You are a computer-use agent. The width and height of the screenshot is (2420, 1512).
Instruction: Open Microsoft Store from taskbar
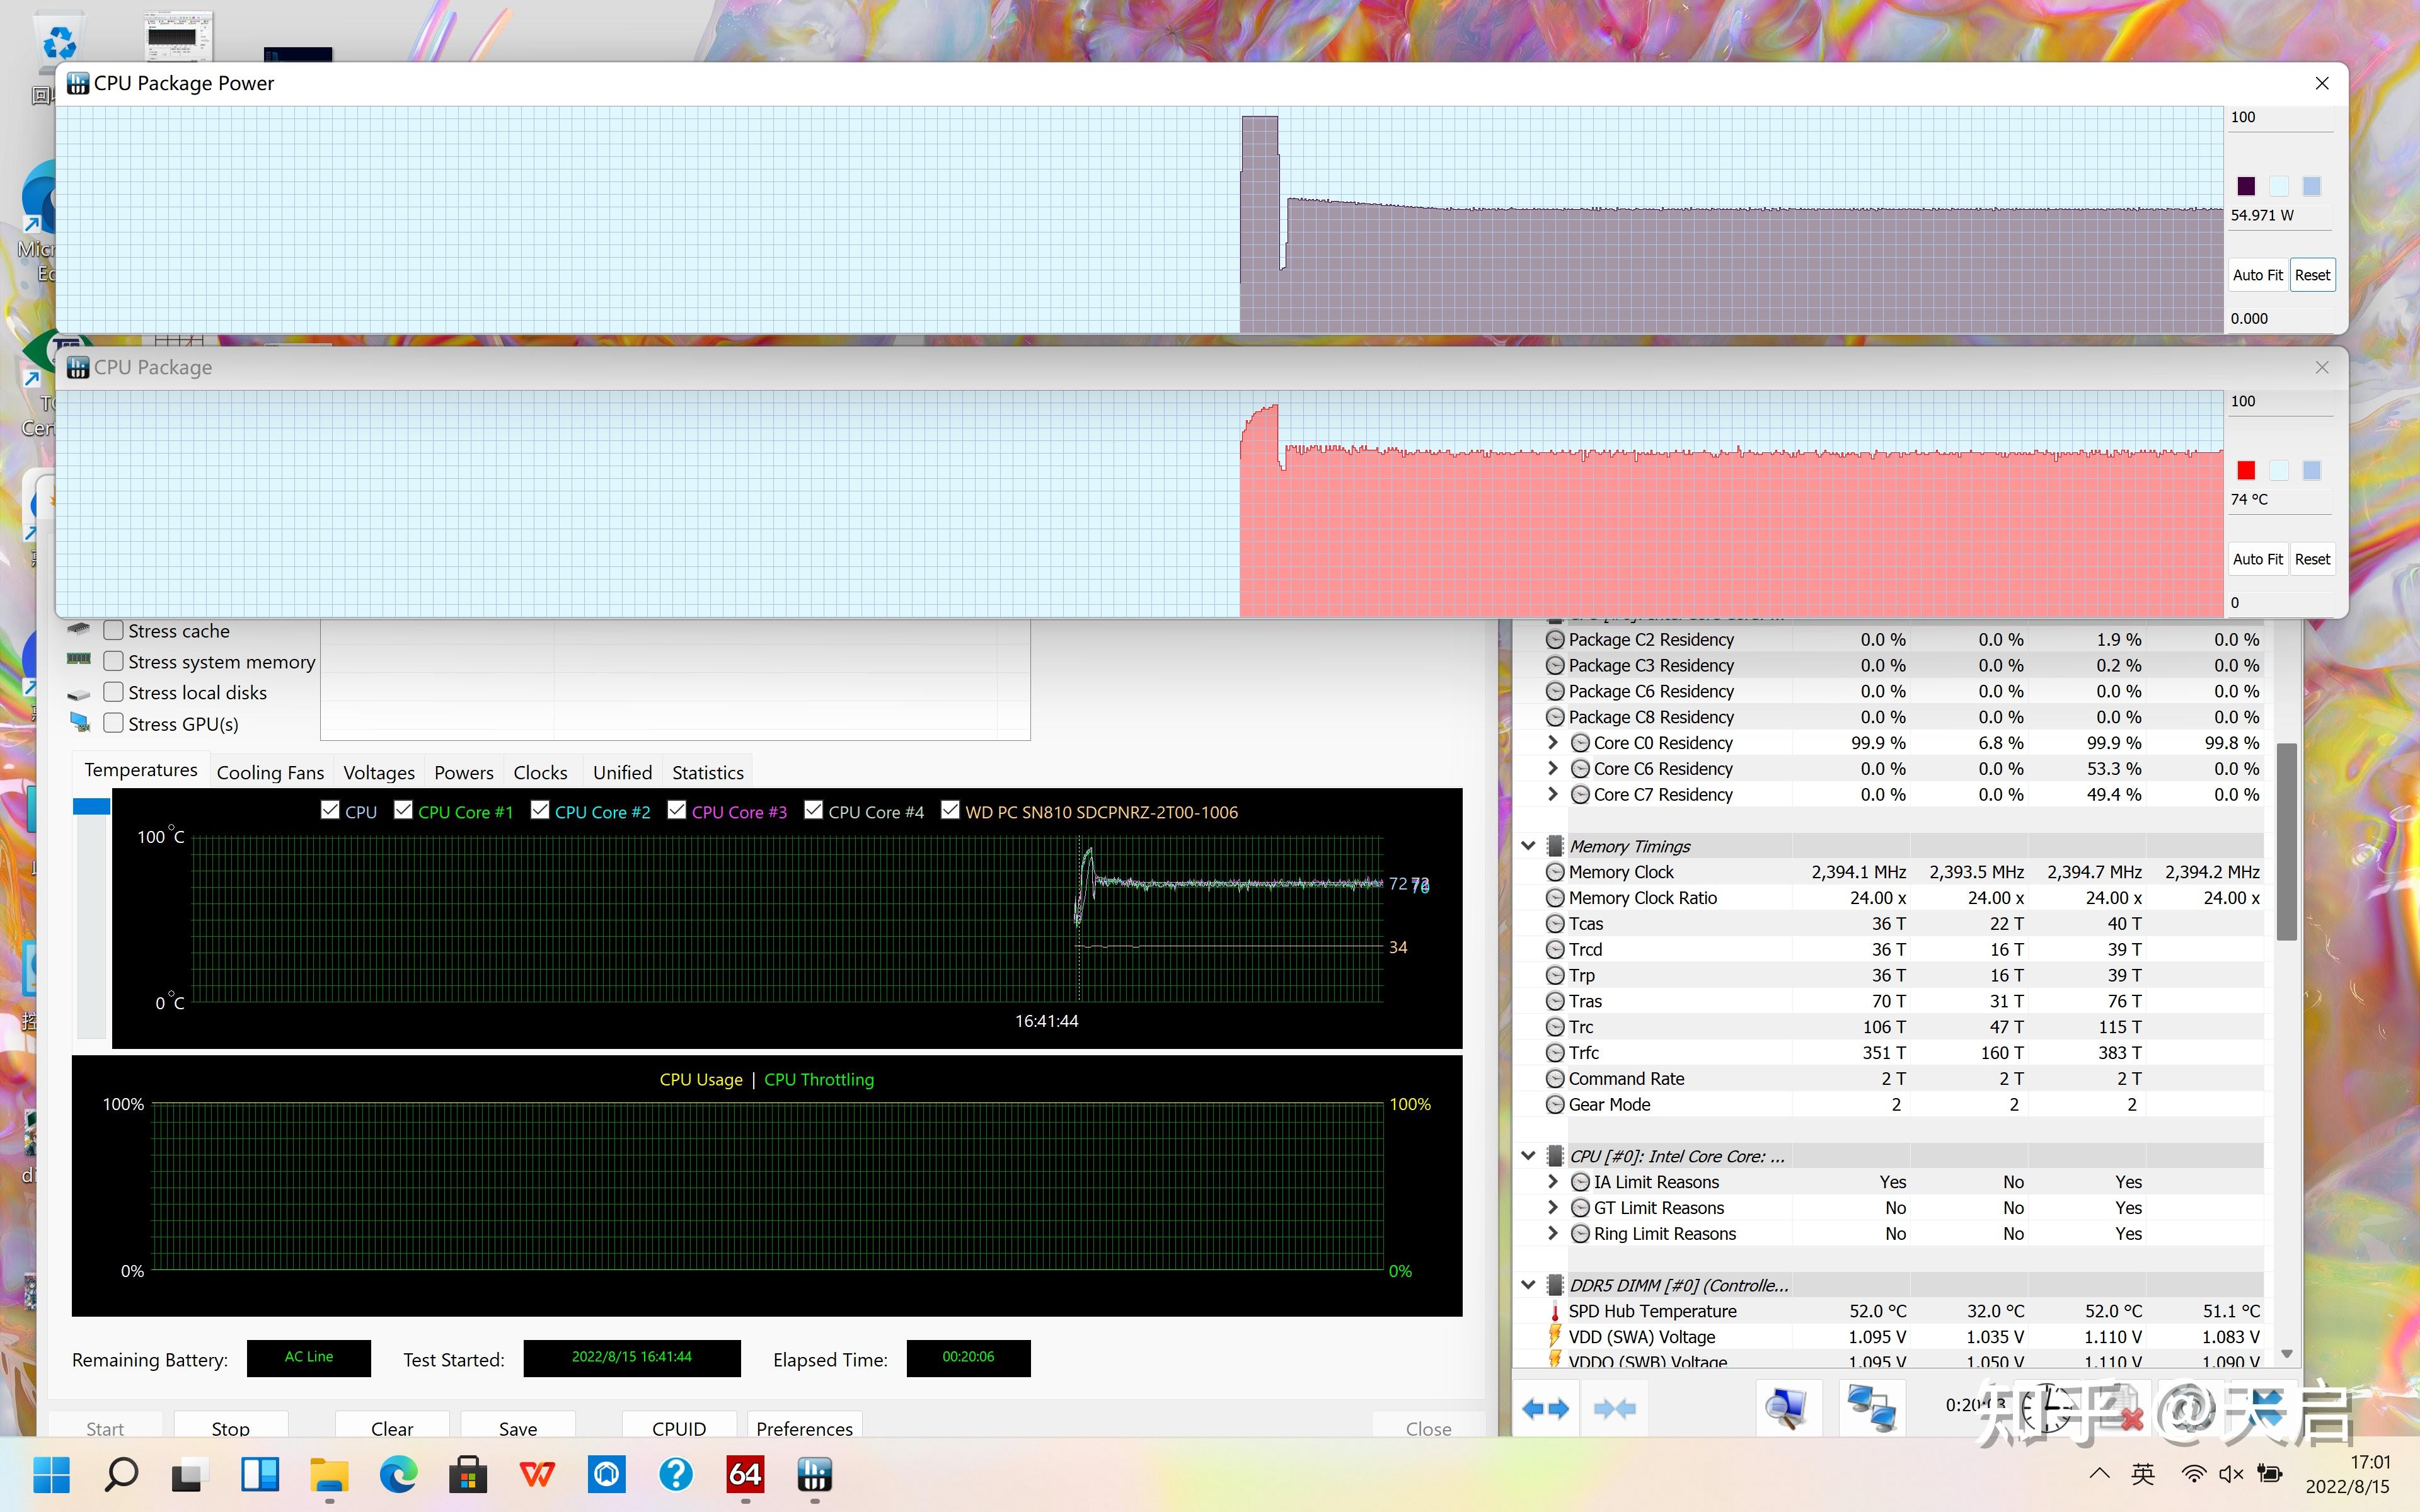[467, 1474]
